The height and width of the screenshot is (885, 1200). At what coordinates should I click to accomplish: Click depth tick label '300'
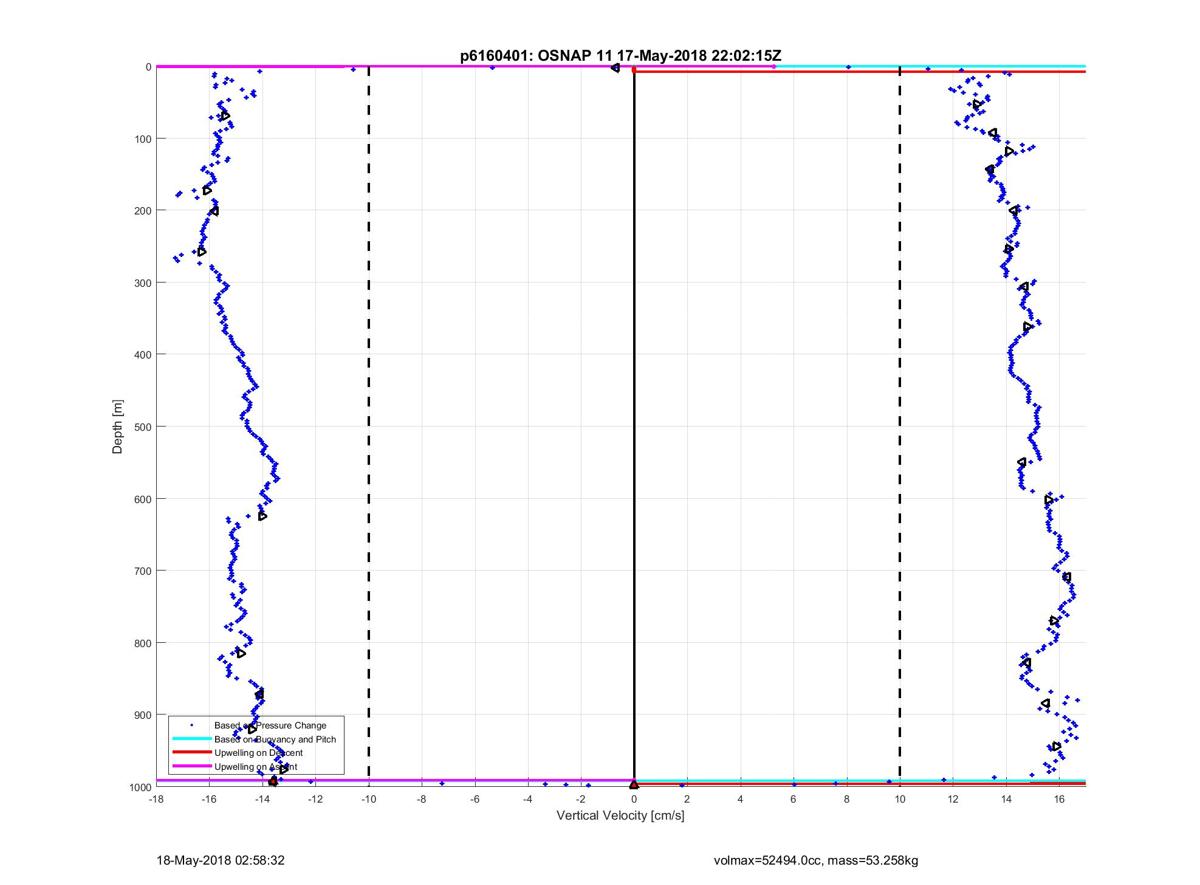click(x=141, y=283)
